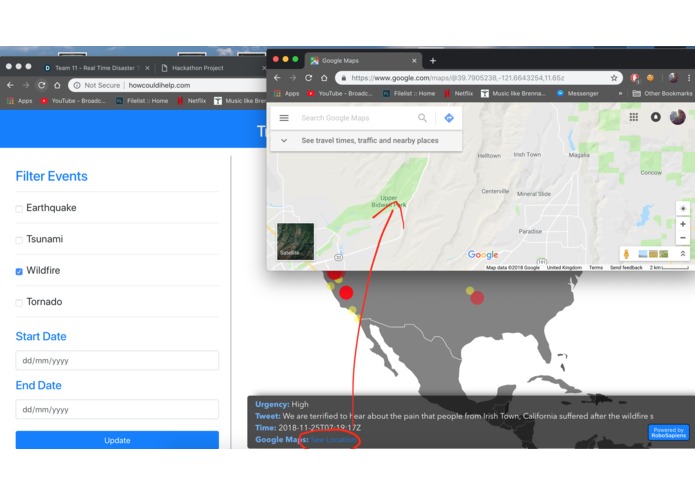
Task: Open Apps shortcut in howcouldihelp window
Action: [20, 101]
